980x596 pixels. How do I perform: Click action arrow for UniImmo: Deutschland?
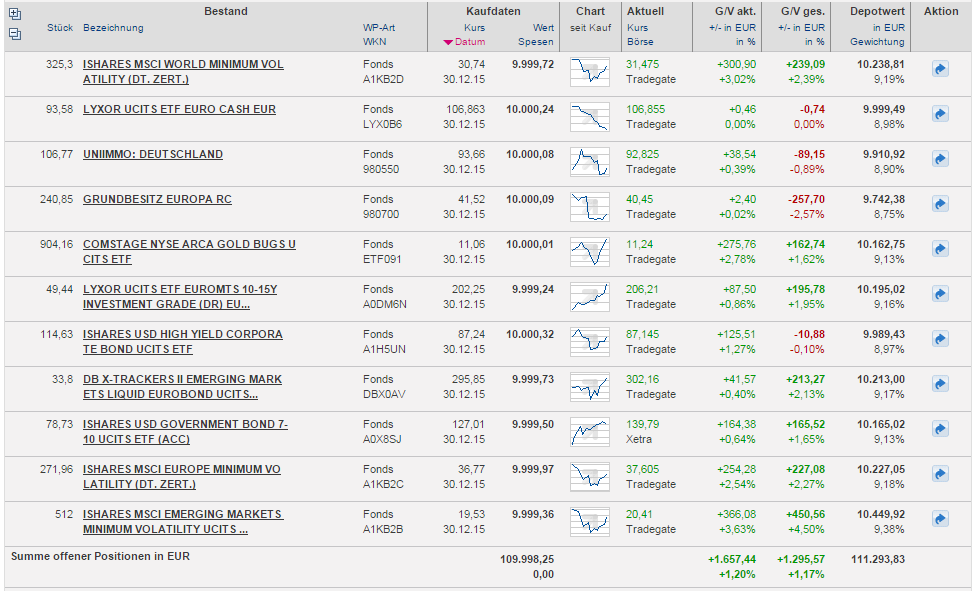tap(940, 160)
